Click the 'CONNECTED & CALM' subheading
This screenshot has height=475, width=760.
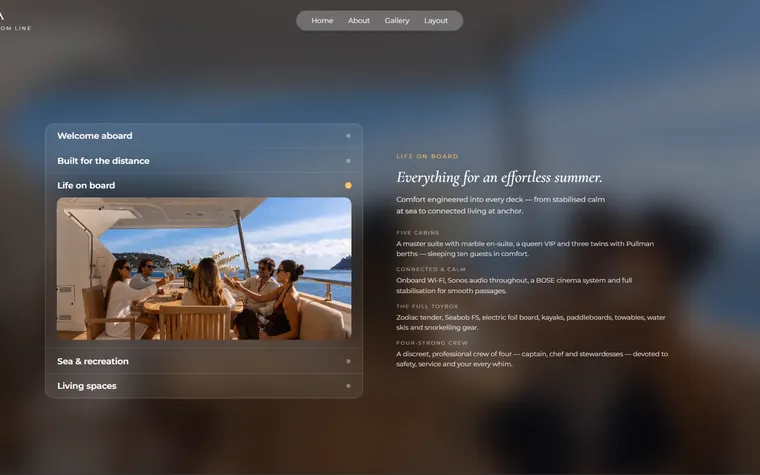pyautogui.click(x=430, y=269)
